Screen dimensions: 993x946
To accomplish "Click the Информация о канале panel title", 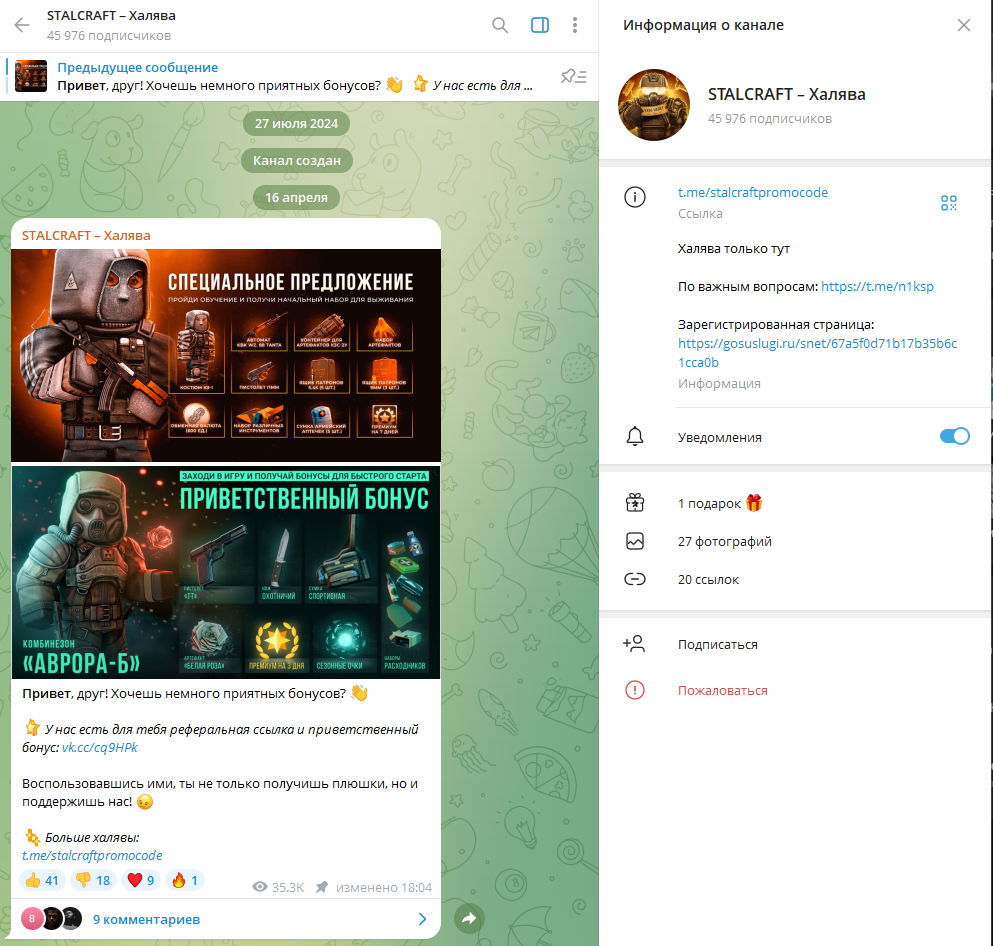I will pos(703,25).
